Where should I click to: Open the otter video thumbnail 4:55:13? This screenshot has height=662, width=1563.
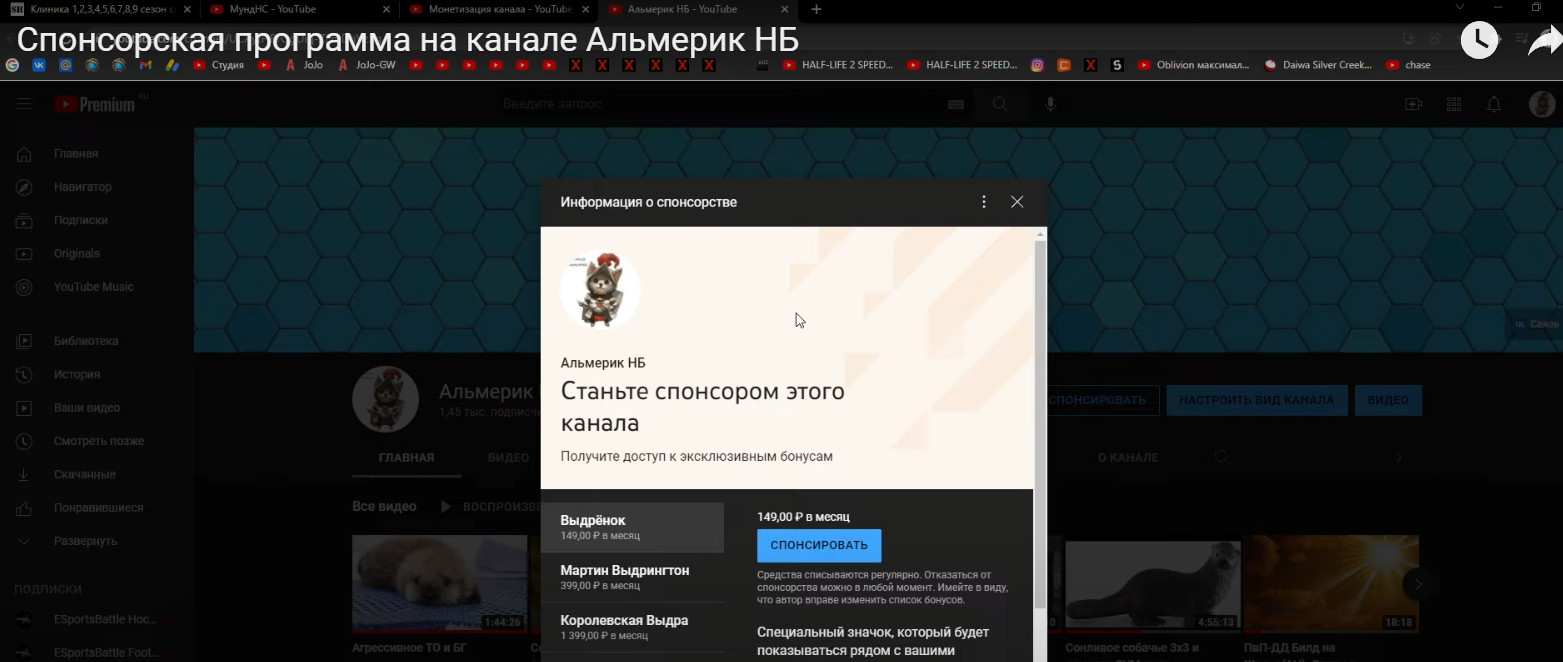(1153, 587)
